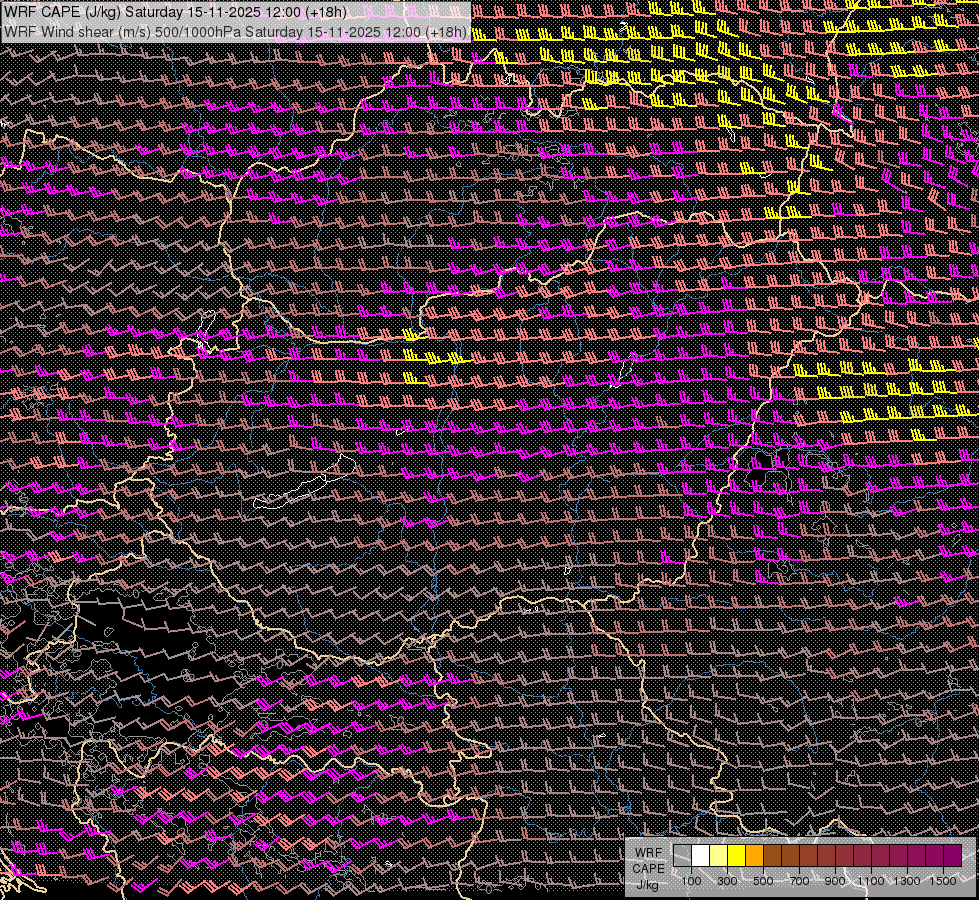Viewport: 979px width, 900px height.
Task: Click the 500 legend value
Action: 763,881
